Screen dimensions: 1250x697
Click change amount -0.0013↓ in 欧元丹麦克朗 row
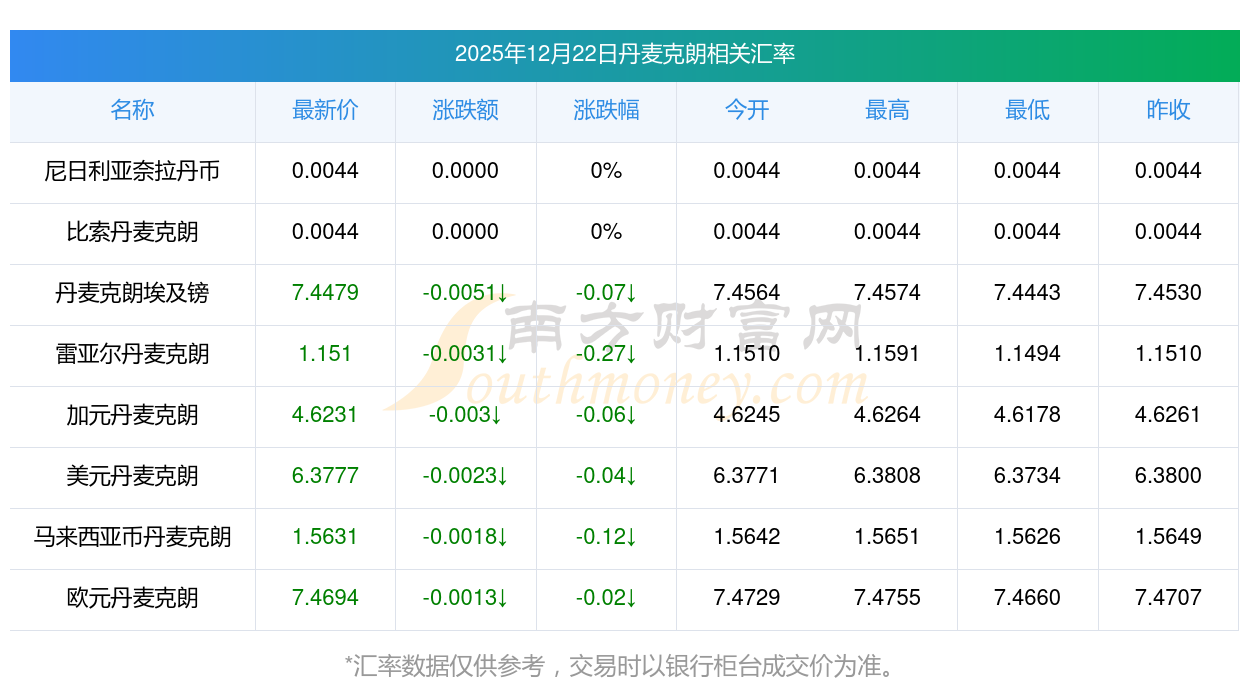click(465, 598)
